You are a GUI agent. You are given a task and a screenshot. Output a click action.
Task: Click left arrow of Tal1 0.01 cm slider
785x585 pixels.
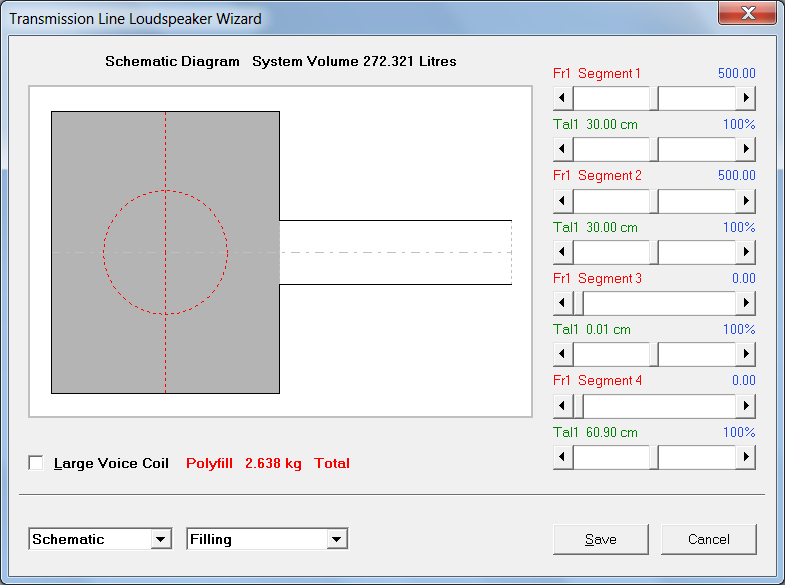[563, 354]
